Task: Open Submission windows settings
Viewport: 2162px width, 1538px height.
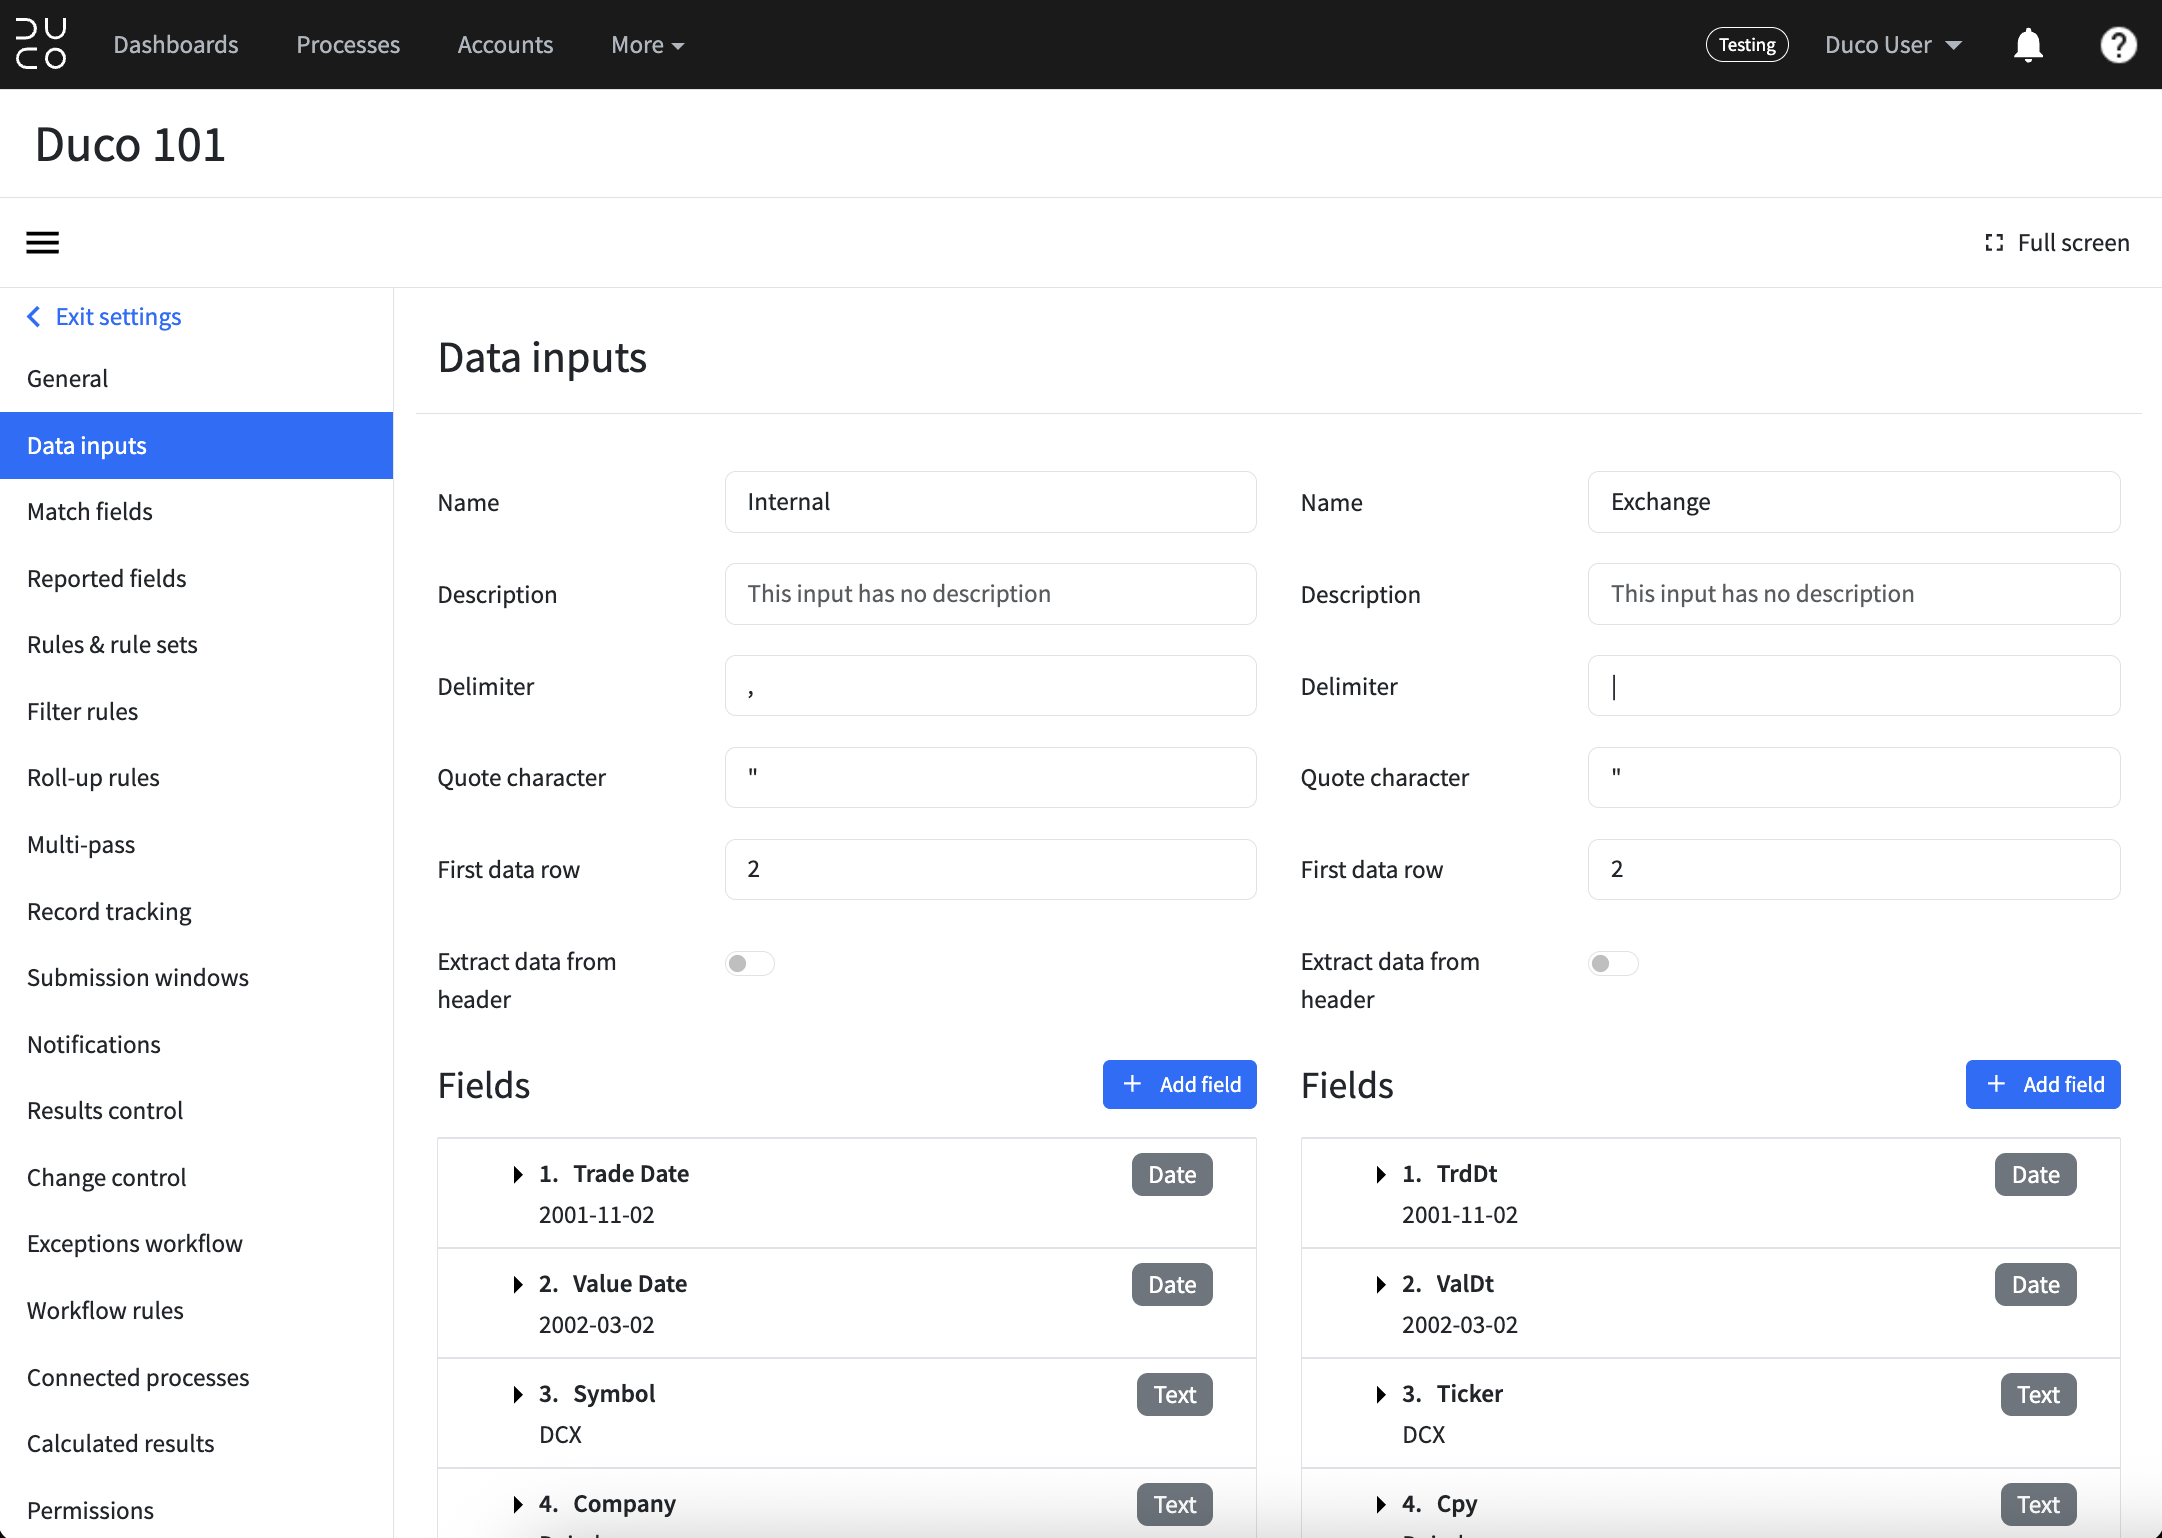Action: (x=196, y=978)
